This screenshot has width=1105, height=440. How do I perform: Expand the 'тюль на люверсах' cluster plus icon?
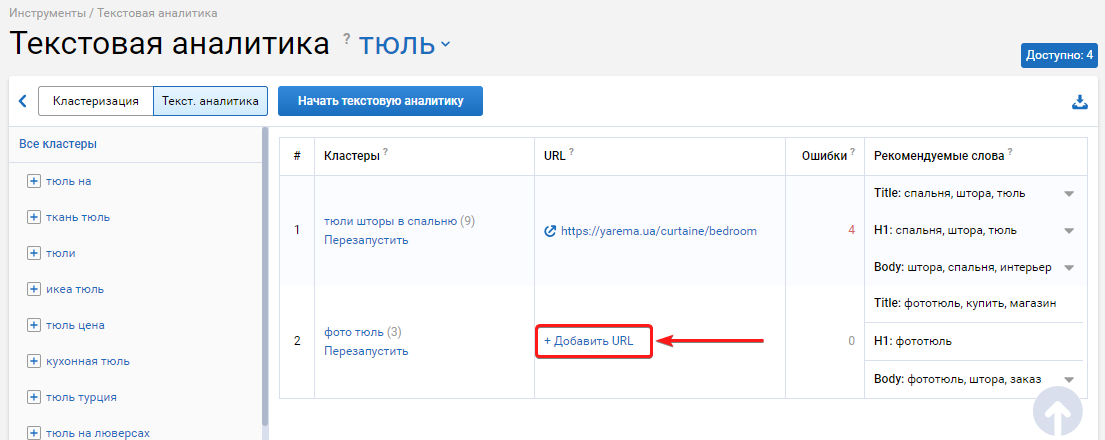click(33, 433)
